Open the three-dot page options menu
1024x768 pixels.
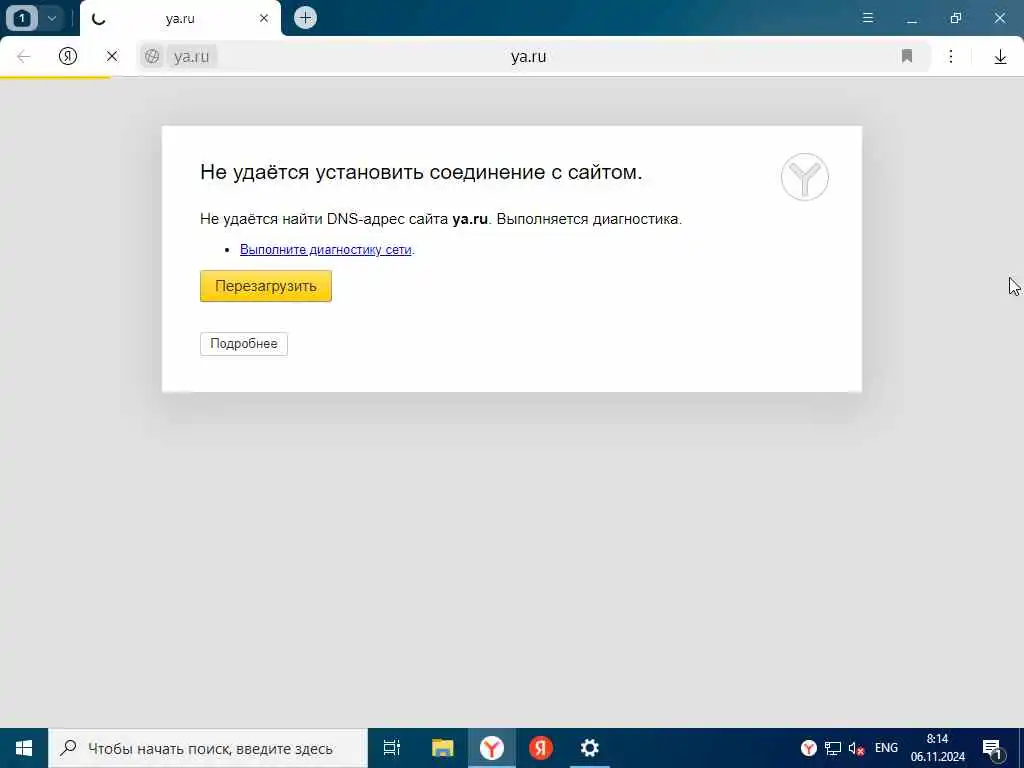click(x=951, y=56)
